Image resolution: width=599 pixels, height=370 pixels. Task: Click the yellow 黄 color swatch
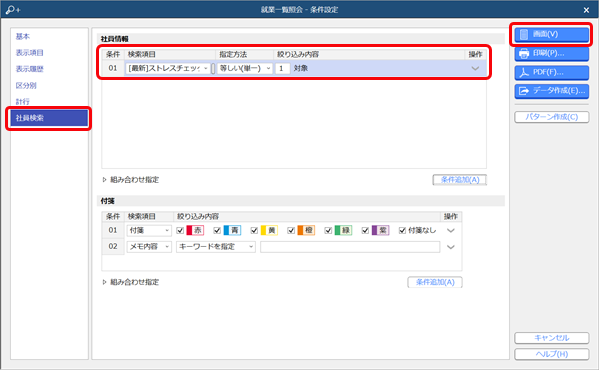[269, 231]
